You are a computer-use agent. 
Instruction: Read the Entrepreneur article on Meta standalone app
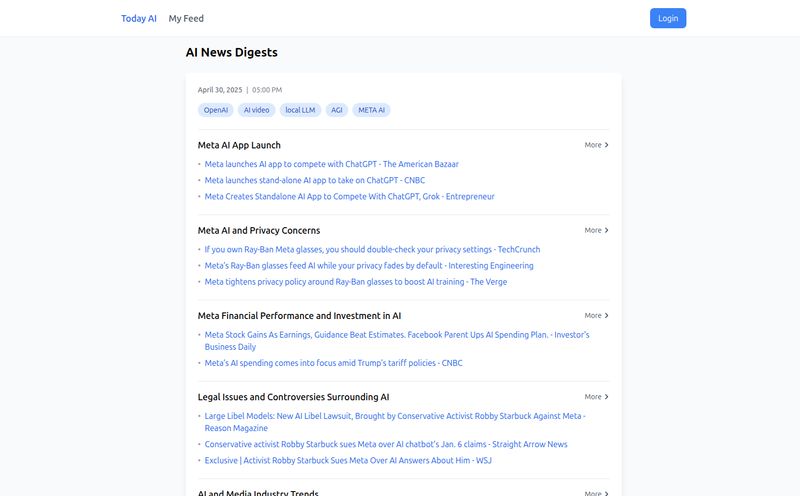349,196
